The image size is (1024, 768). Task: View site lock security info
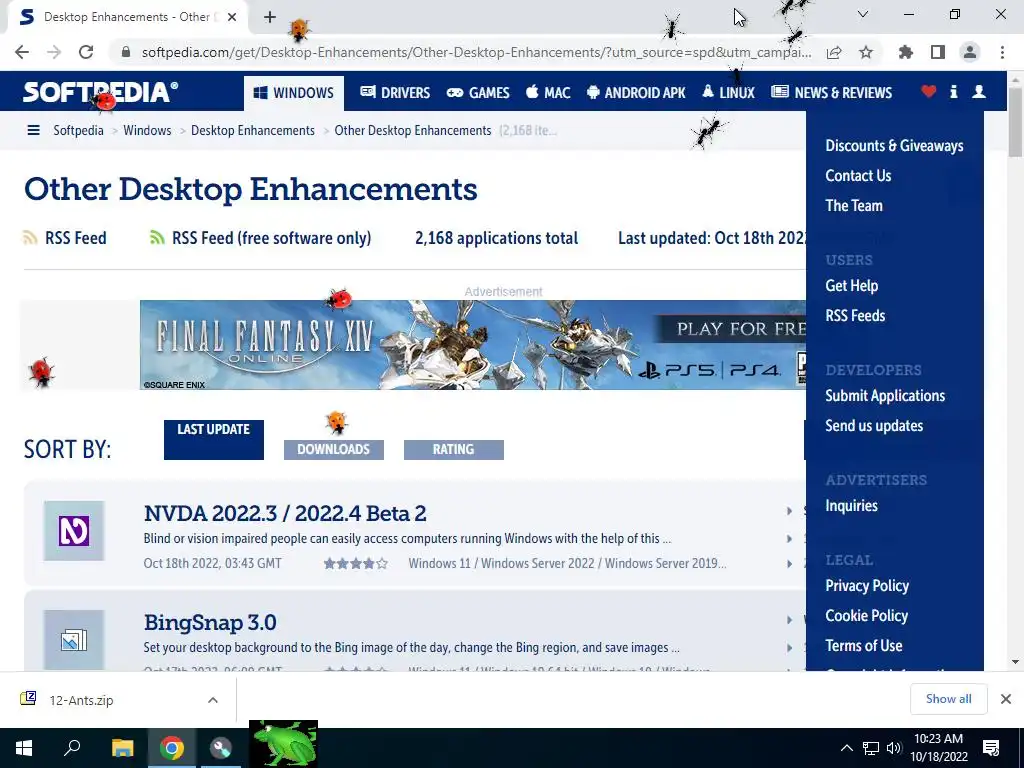(126, 52)
